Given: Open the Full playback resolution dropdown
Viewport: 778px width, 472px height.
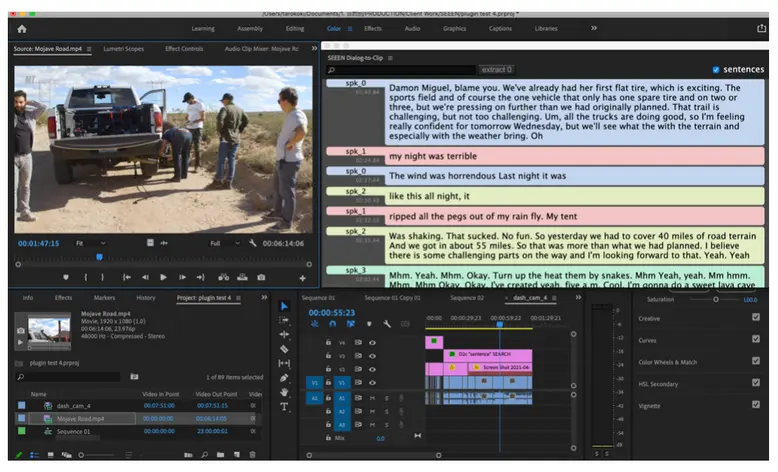Looking at the screenshot, I should [224, 243].
